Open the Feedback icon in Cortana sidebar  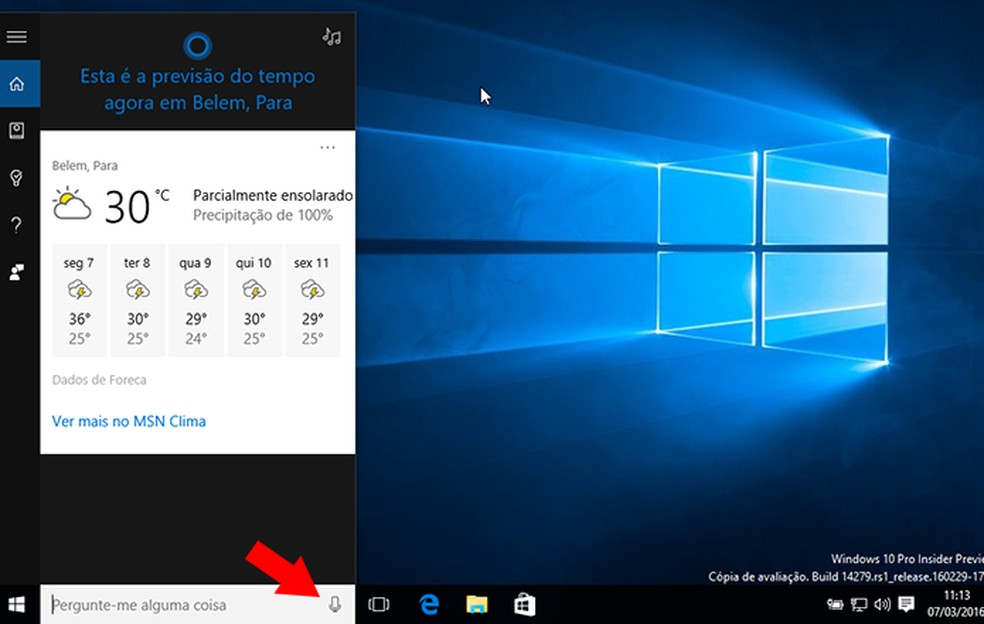click(17, 272)
